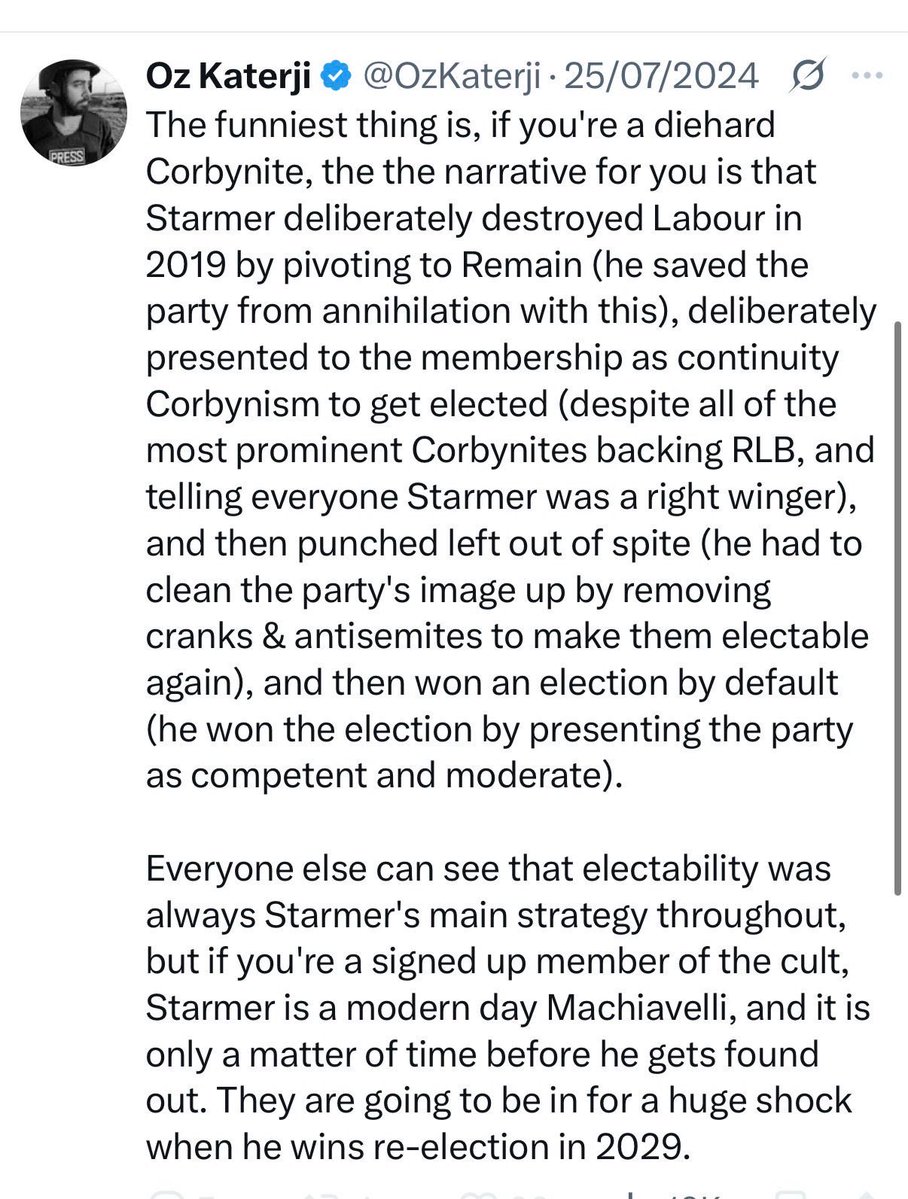Click the paragraph starting 'Everyone else can see'
Image resolution: width=908 pixels, height=1199 pixels.
tap(508, 1007)
